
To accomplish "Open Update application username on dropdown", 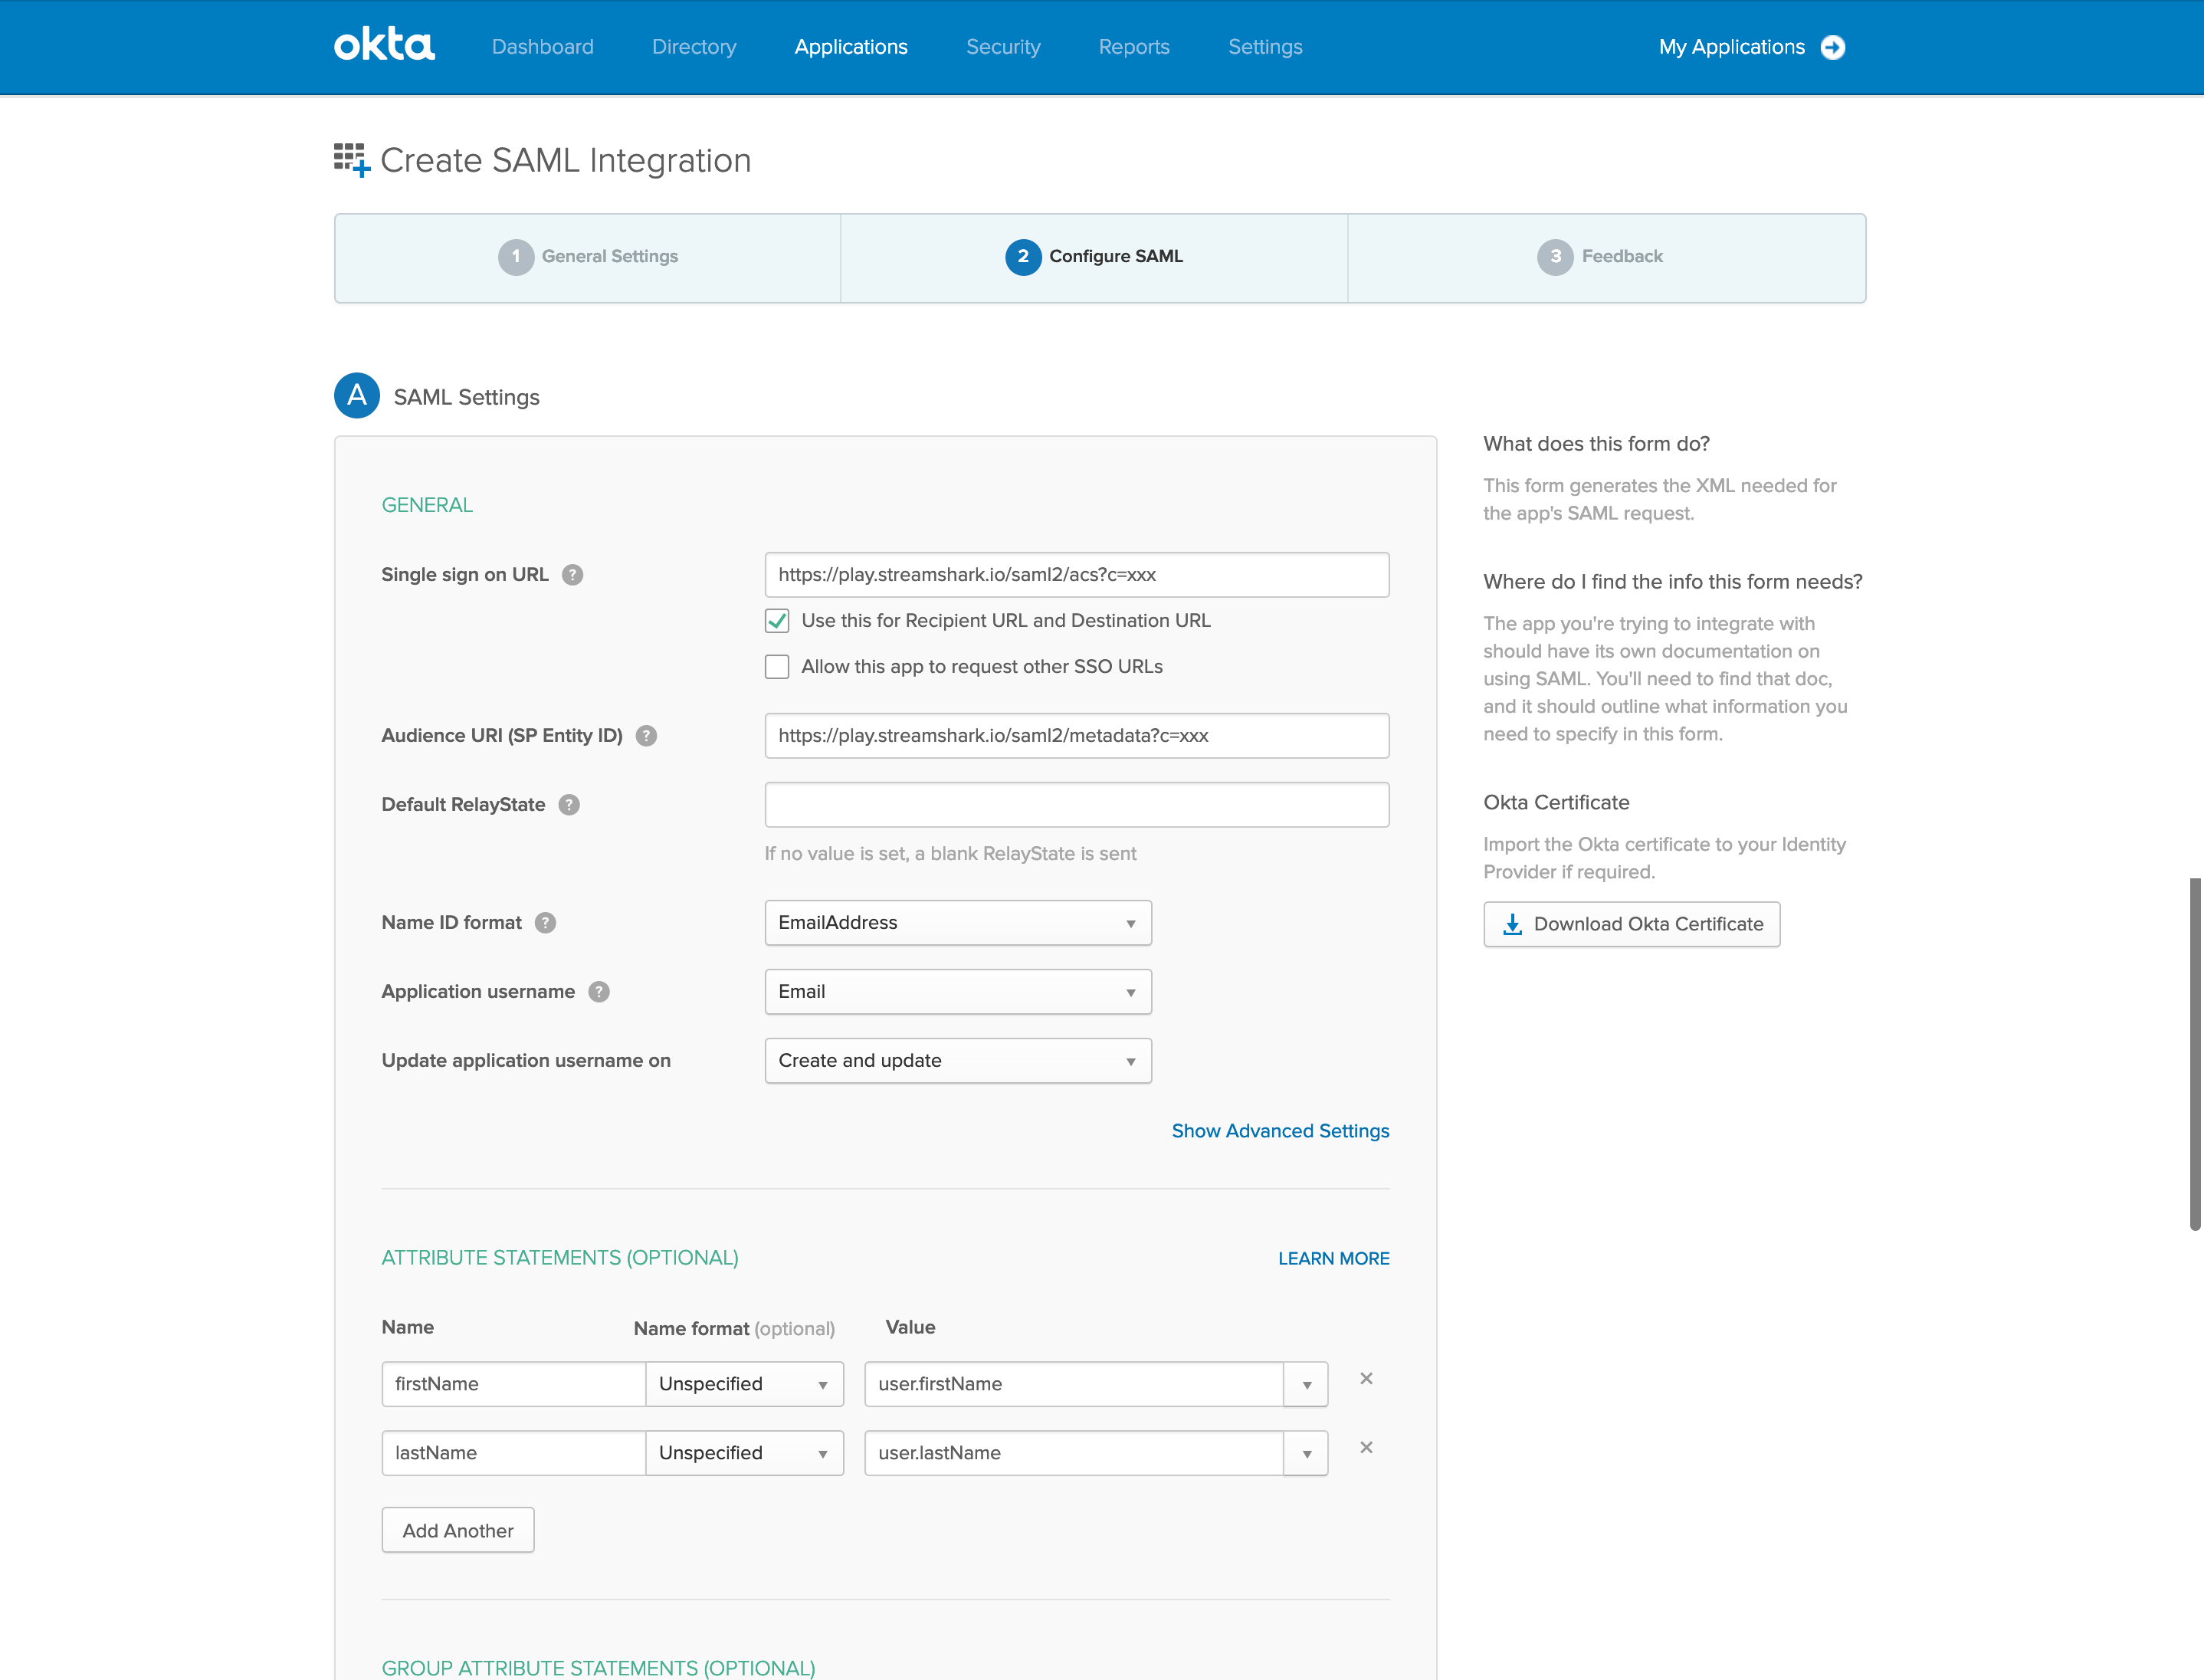I will pos(958,1061).
